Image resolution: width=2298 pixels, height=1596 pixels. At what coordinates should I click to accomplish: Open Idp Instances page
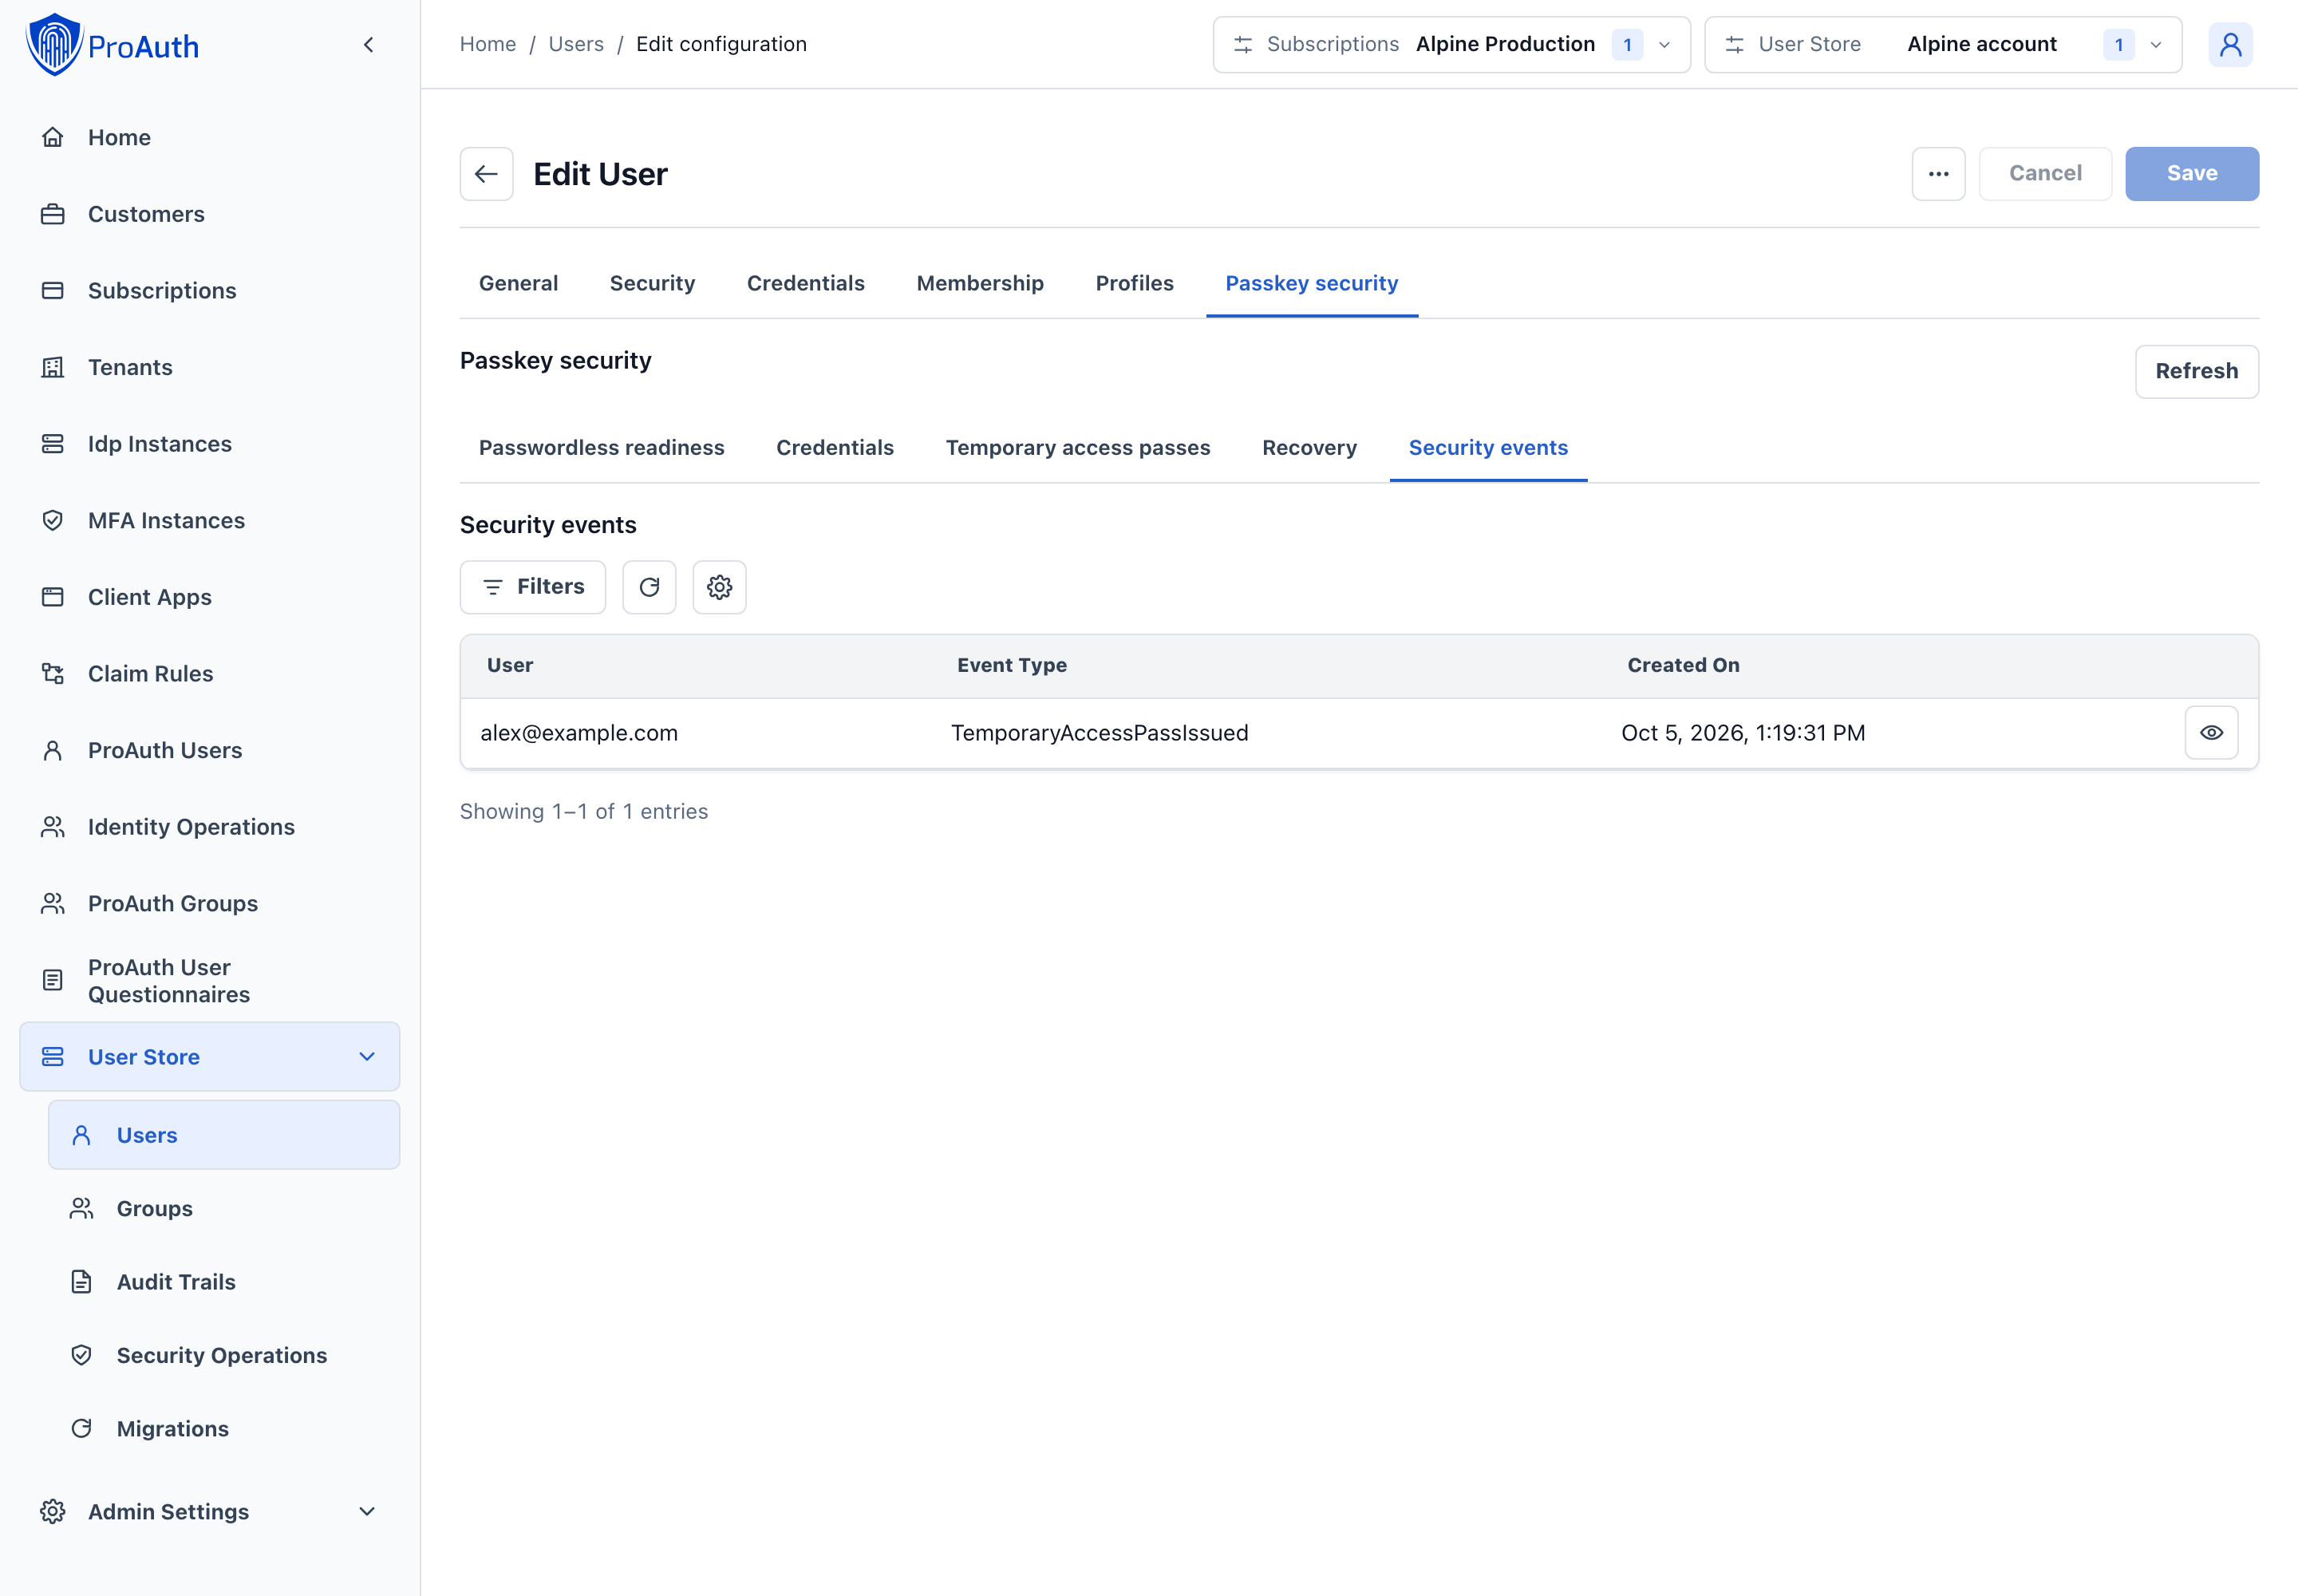(210, 444)
